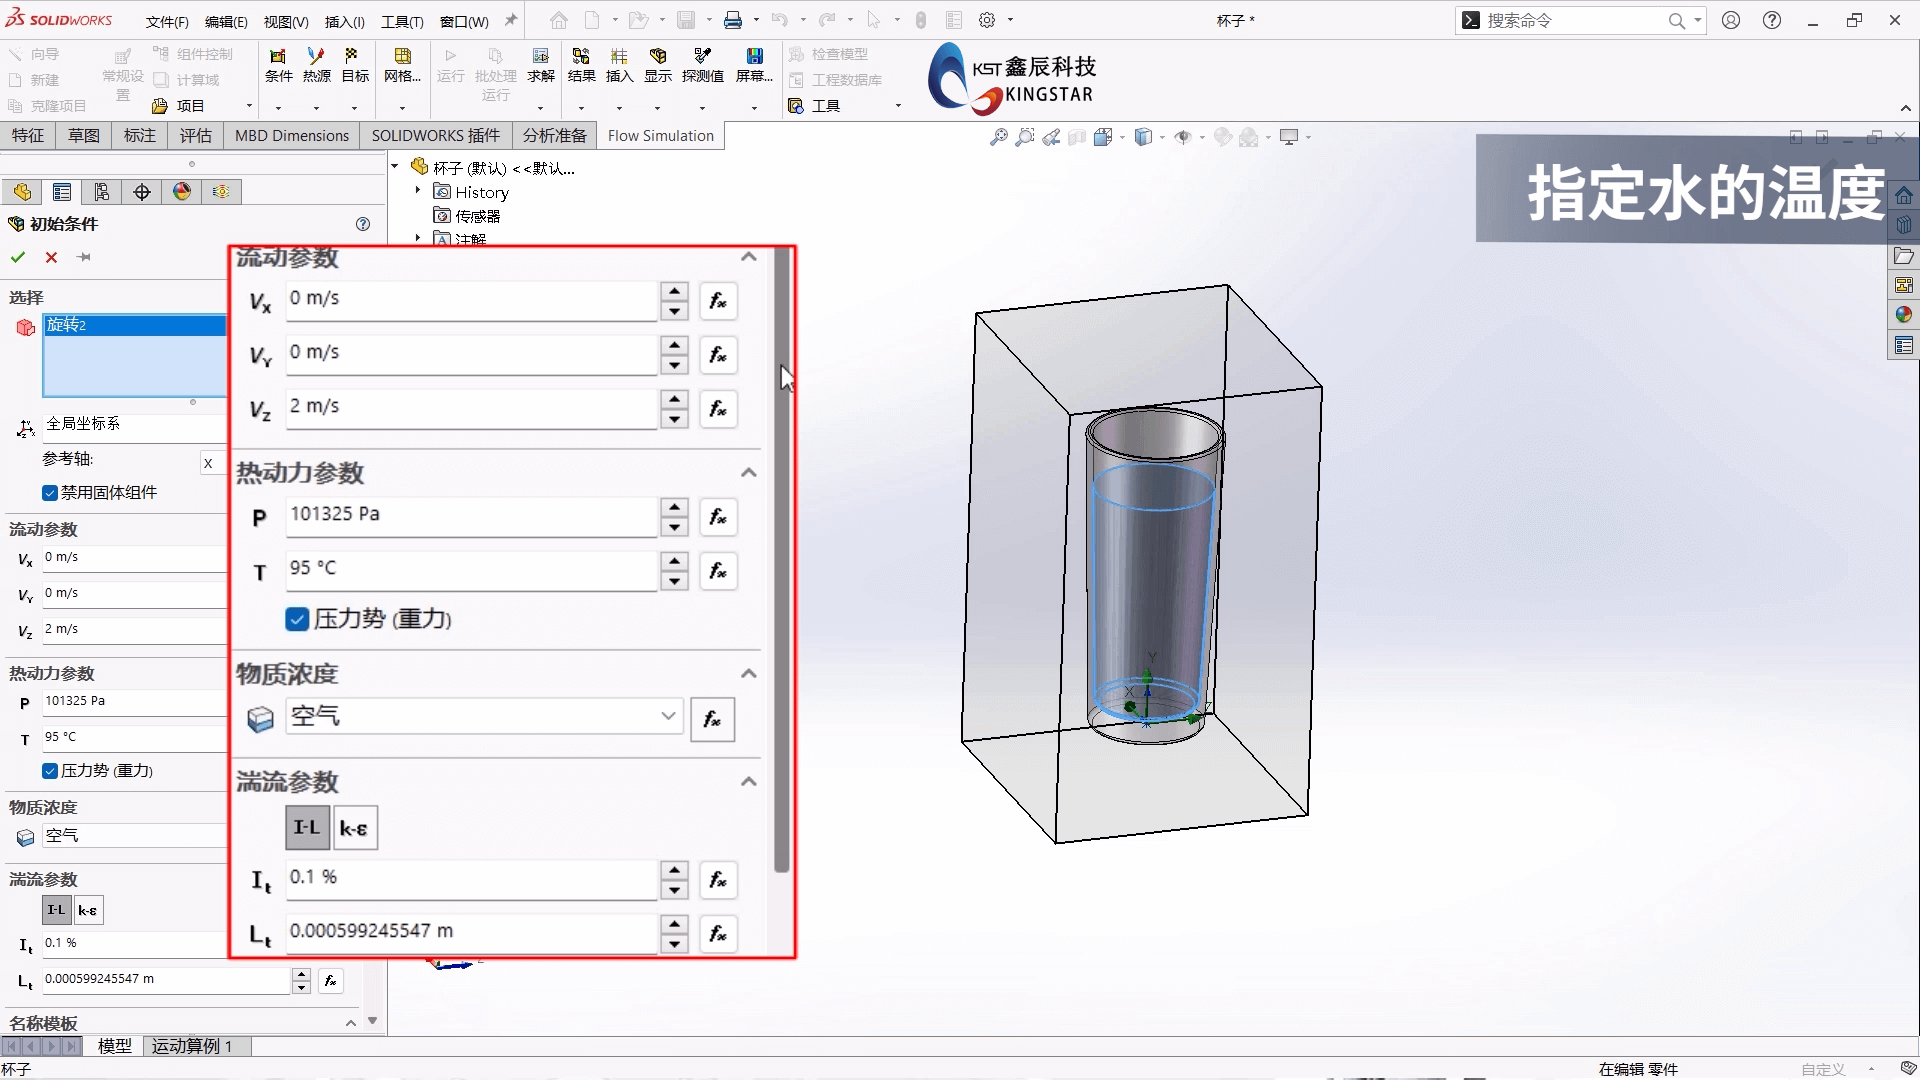The width and height of the screenshot is (1920, 1080).
Task: Expand the History tree node
Action: (418, 191)
